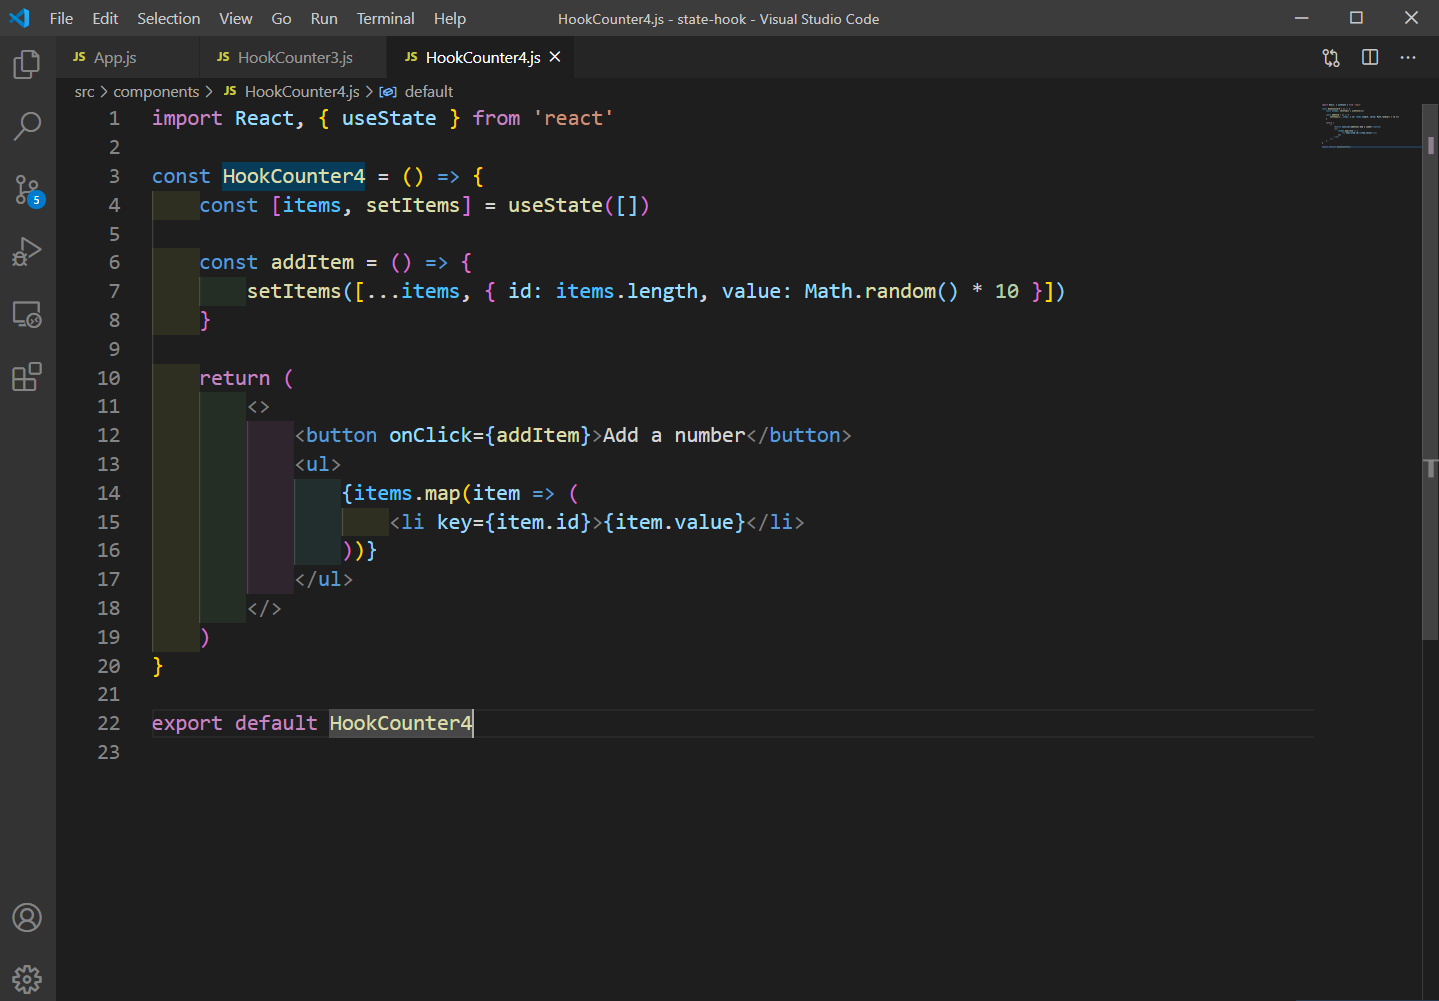The image size is (1439, 1001).
Task: Click the src breadcrumb
Action: 85,92
